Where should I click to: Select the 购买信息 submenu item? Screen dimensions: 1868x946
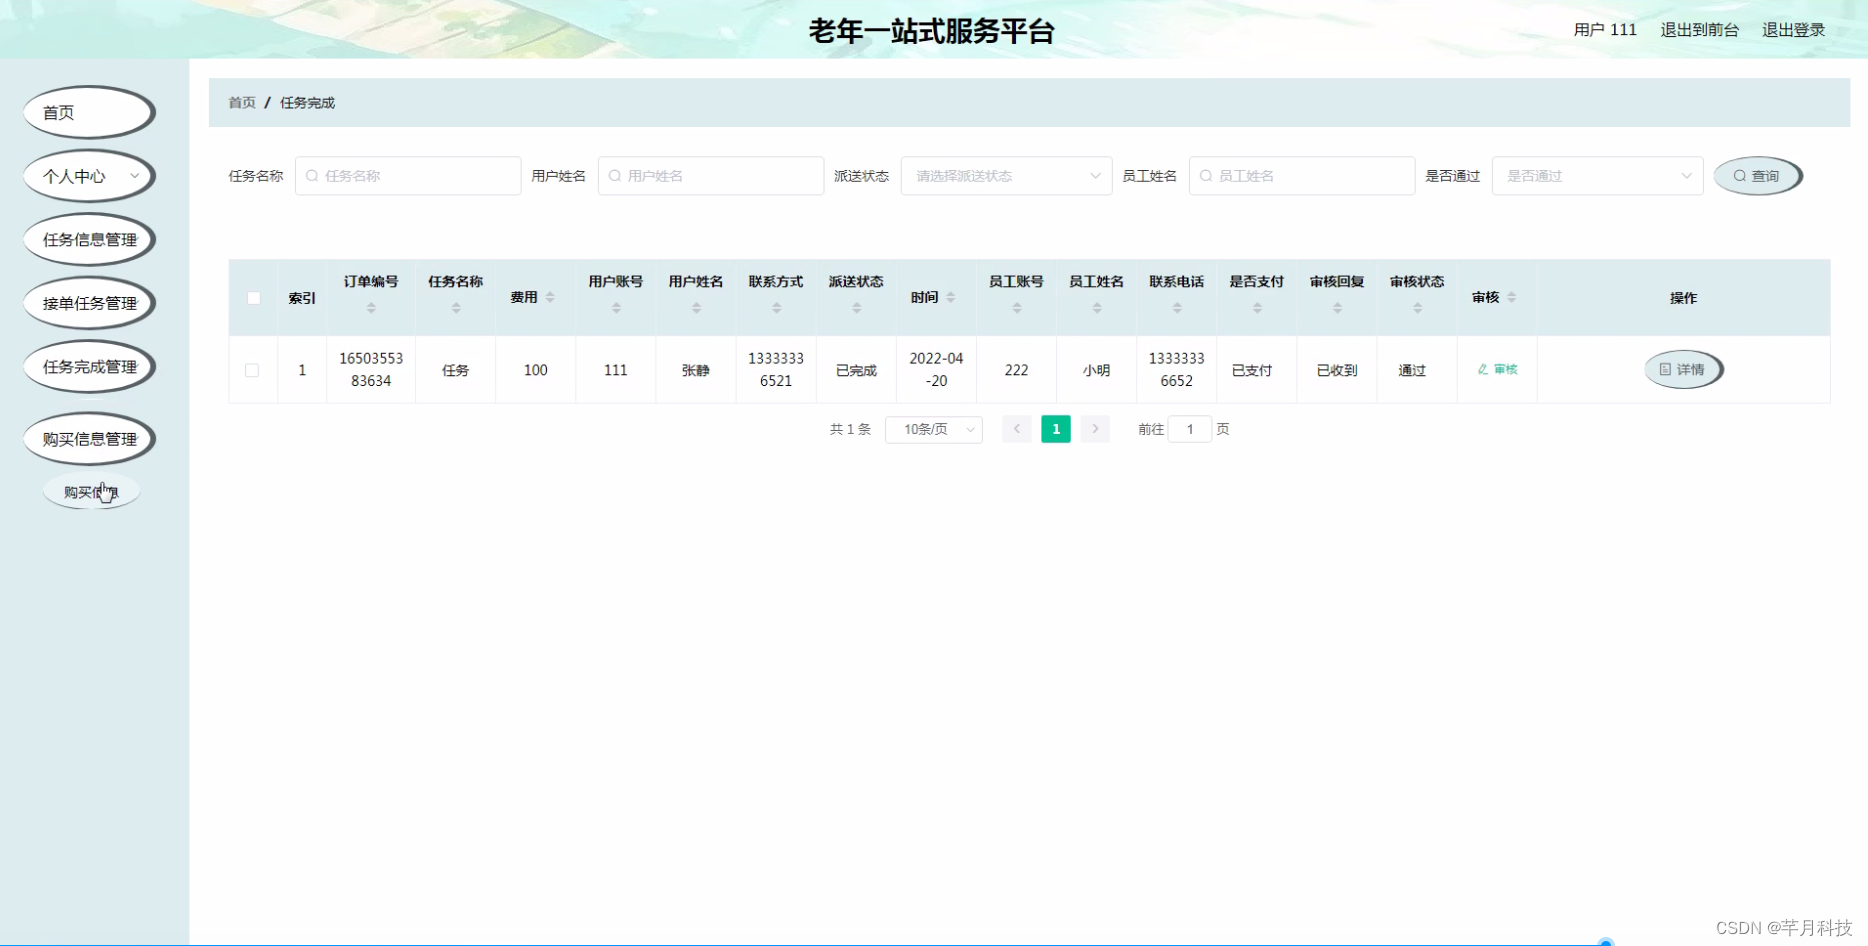coord(91,492)
